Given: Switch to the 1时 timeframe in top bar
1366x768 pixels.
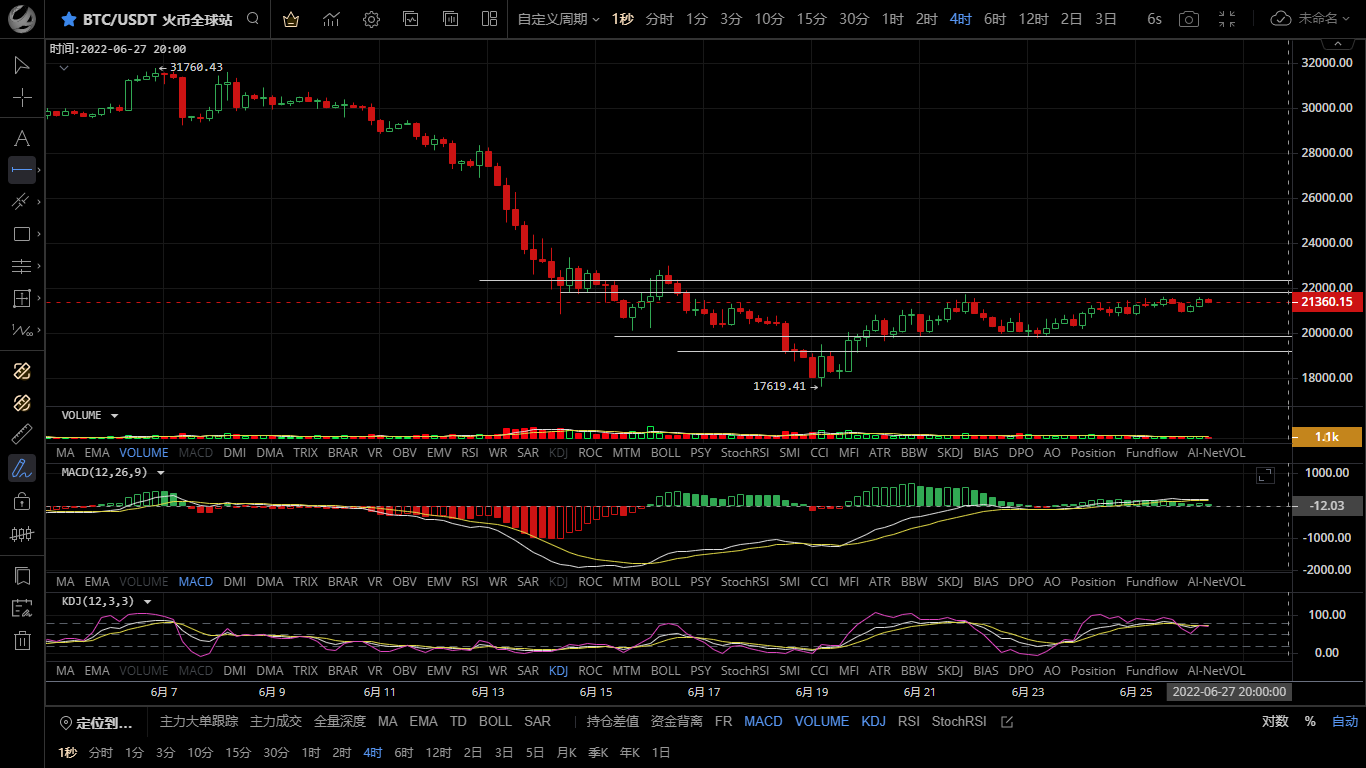Looking at the screenshot, I should tap(892, 19).
